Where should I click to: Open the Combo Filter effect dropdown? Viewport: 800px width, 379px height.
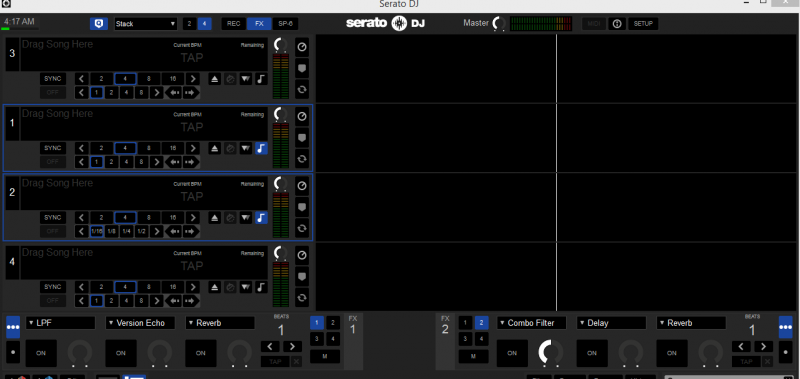(x=532, y=323)
